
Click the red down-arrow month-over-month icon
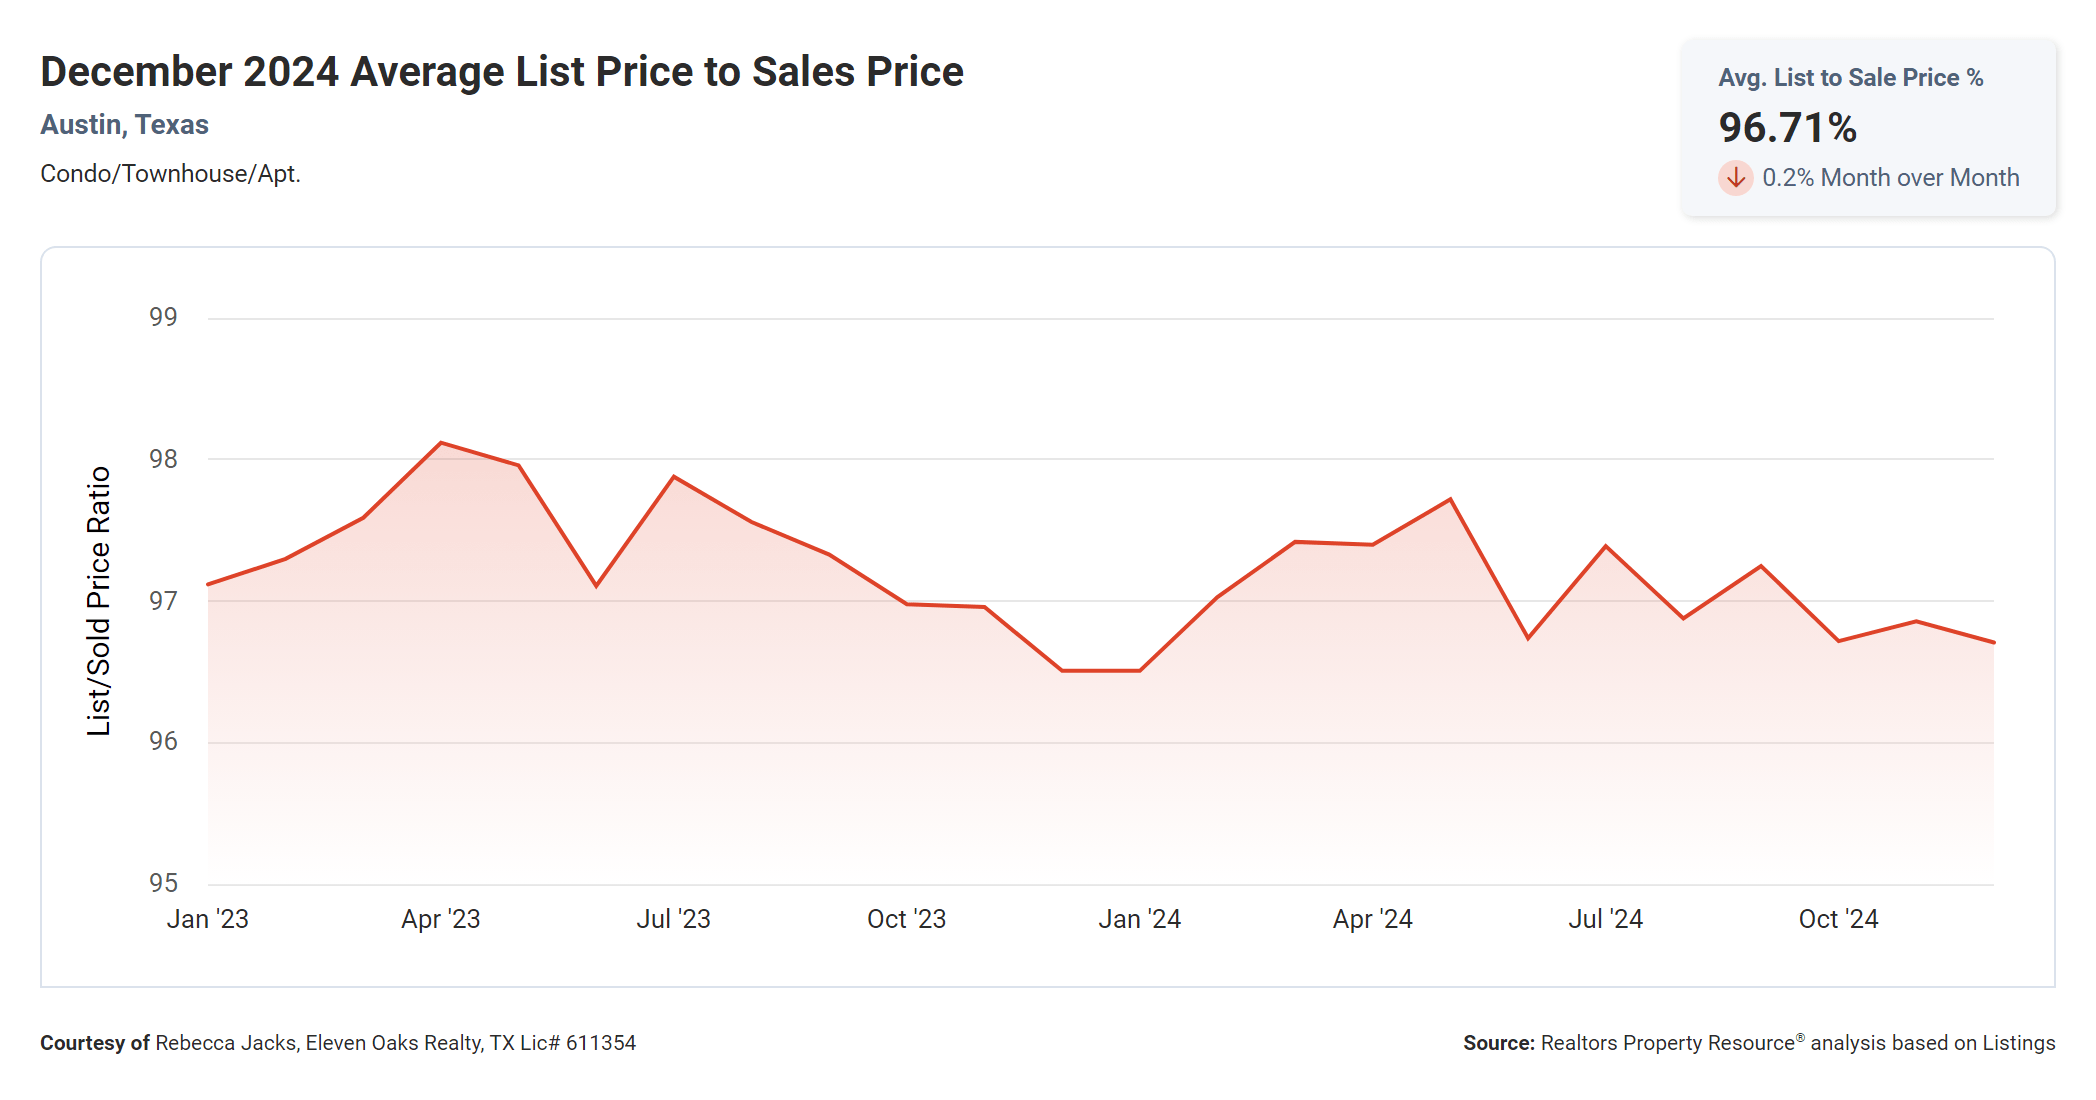point(1736,178)
